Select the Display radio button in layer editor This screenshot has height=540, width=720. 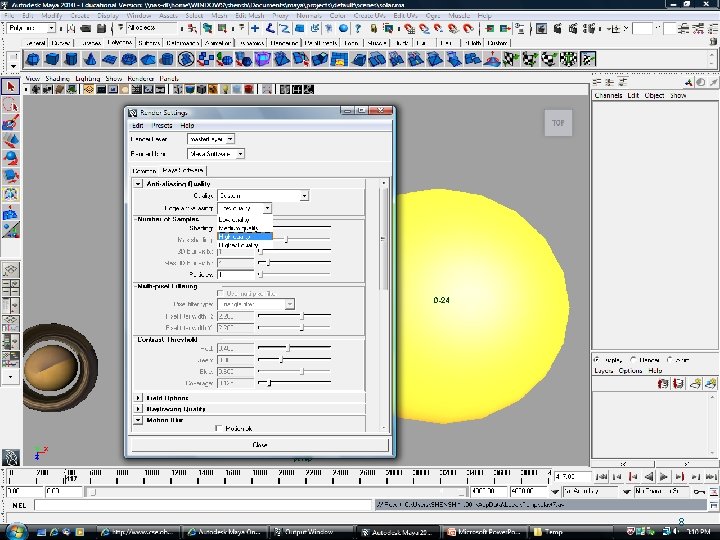[x=597, y=358]
